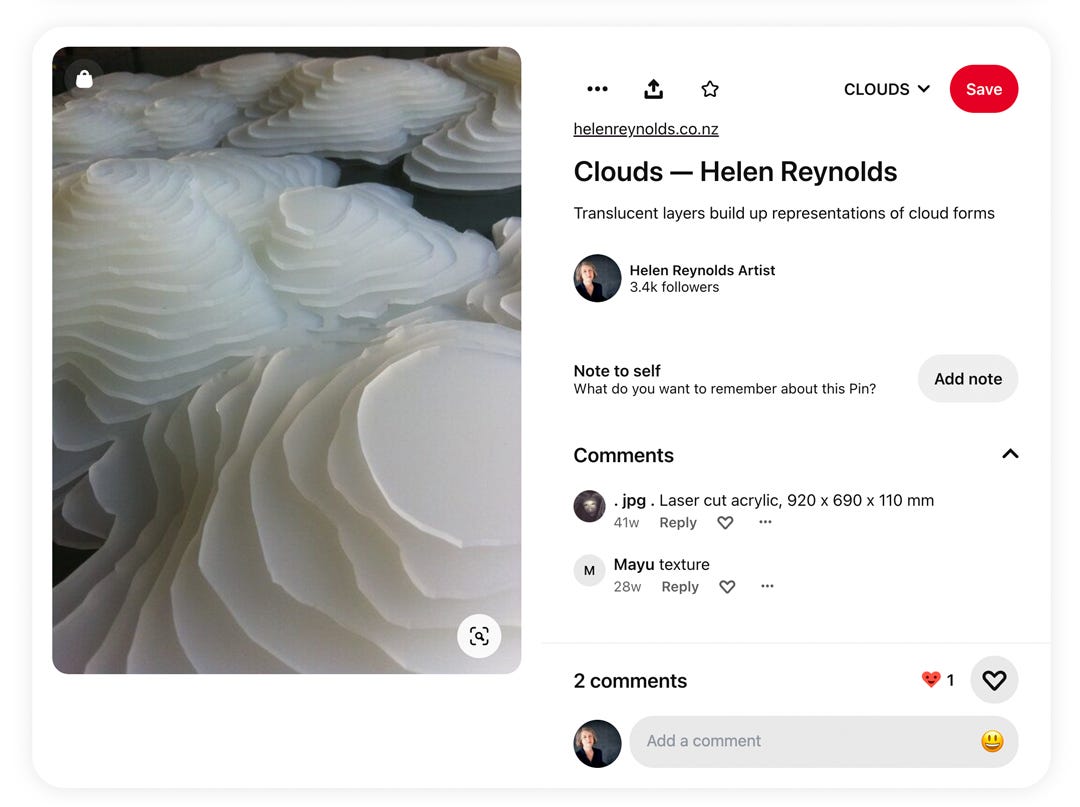The height and width of the screenshot is (807, 1080).
Task: Focus the Add a comment field
Action: coord(824,742)
